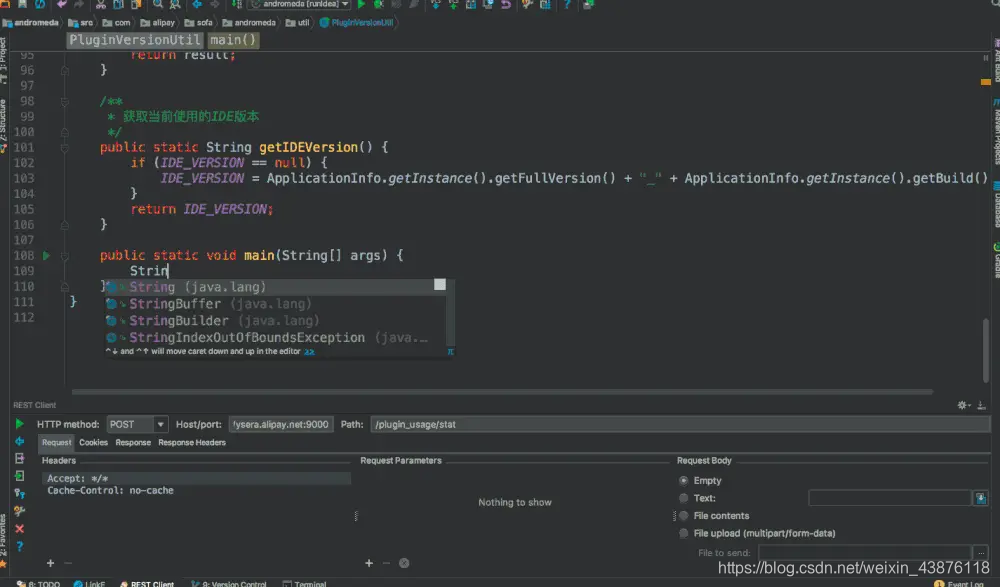Image resolution: width=1000 pixels, height=587 pixels.
Task: Click the run gutter arrow at line 108
Action: pyautogui.click(x=46, y=255)
